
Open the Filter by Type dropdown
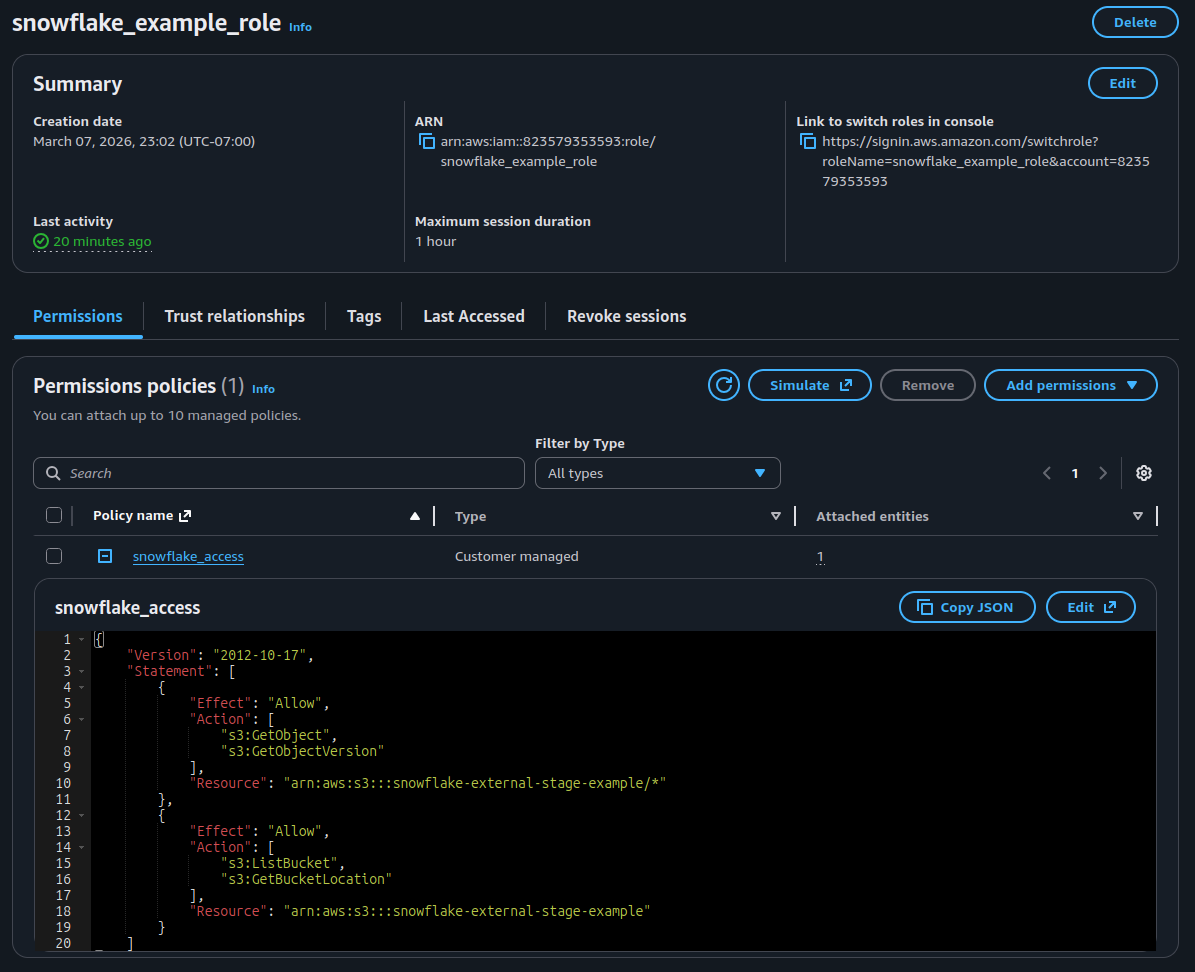[x=658, y=473]
